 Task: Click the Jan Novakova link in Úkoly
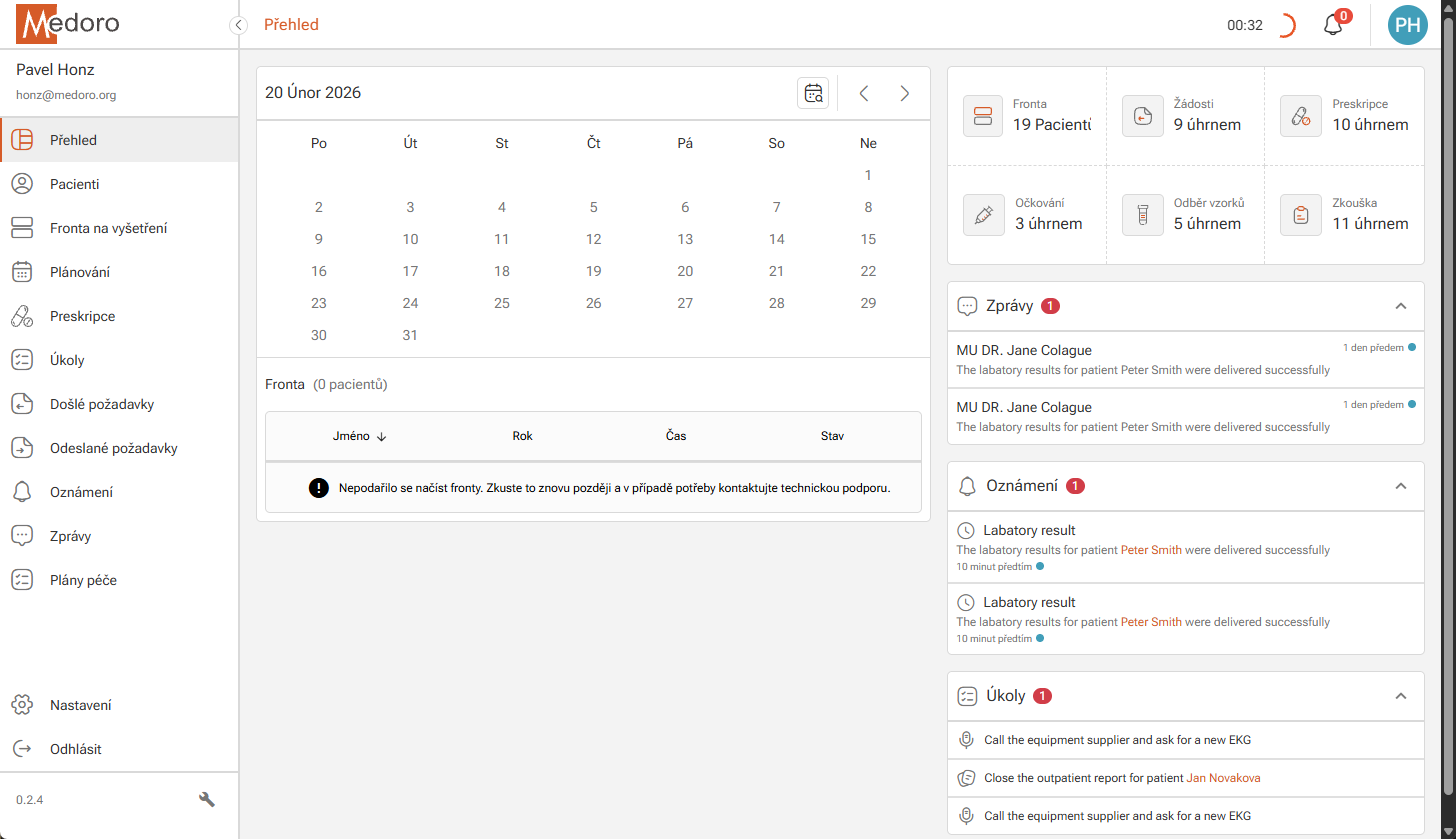(1222, 778)
